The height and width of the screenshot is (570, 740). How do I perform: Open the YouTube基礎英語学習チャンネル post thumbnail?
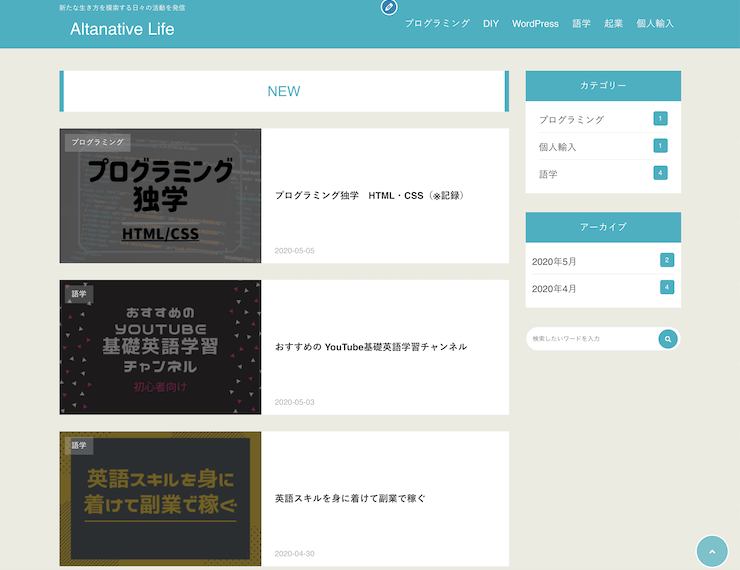(160, 347)
